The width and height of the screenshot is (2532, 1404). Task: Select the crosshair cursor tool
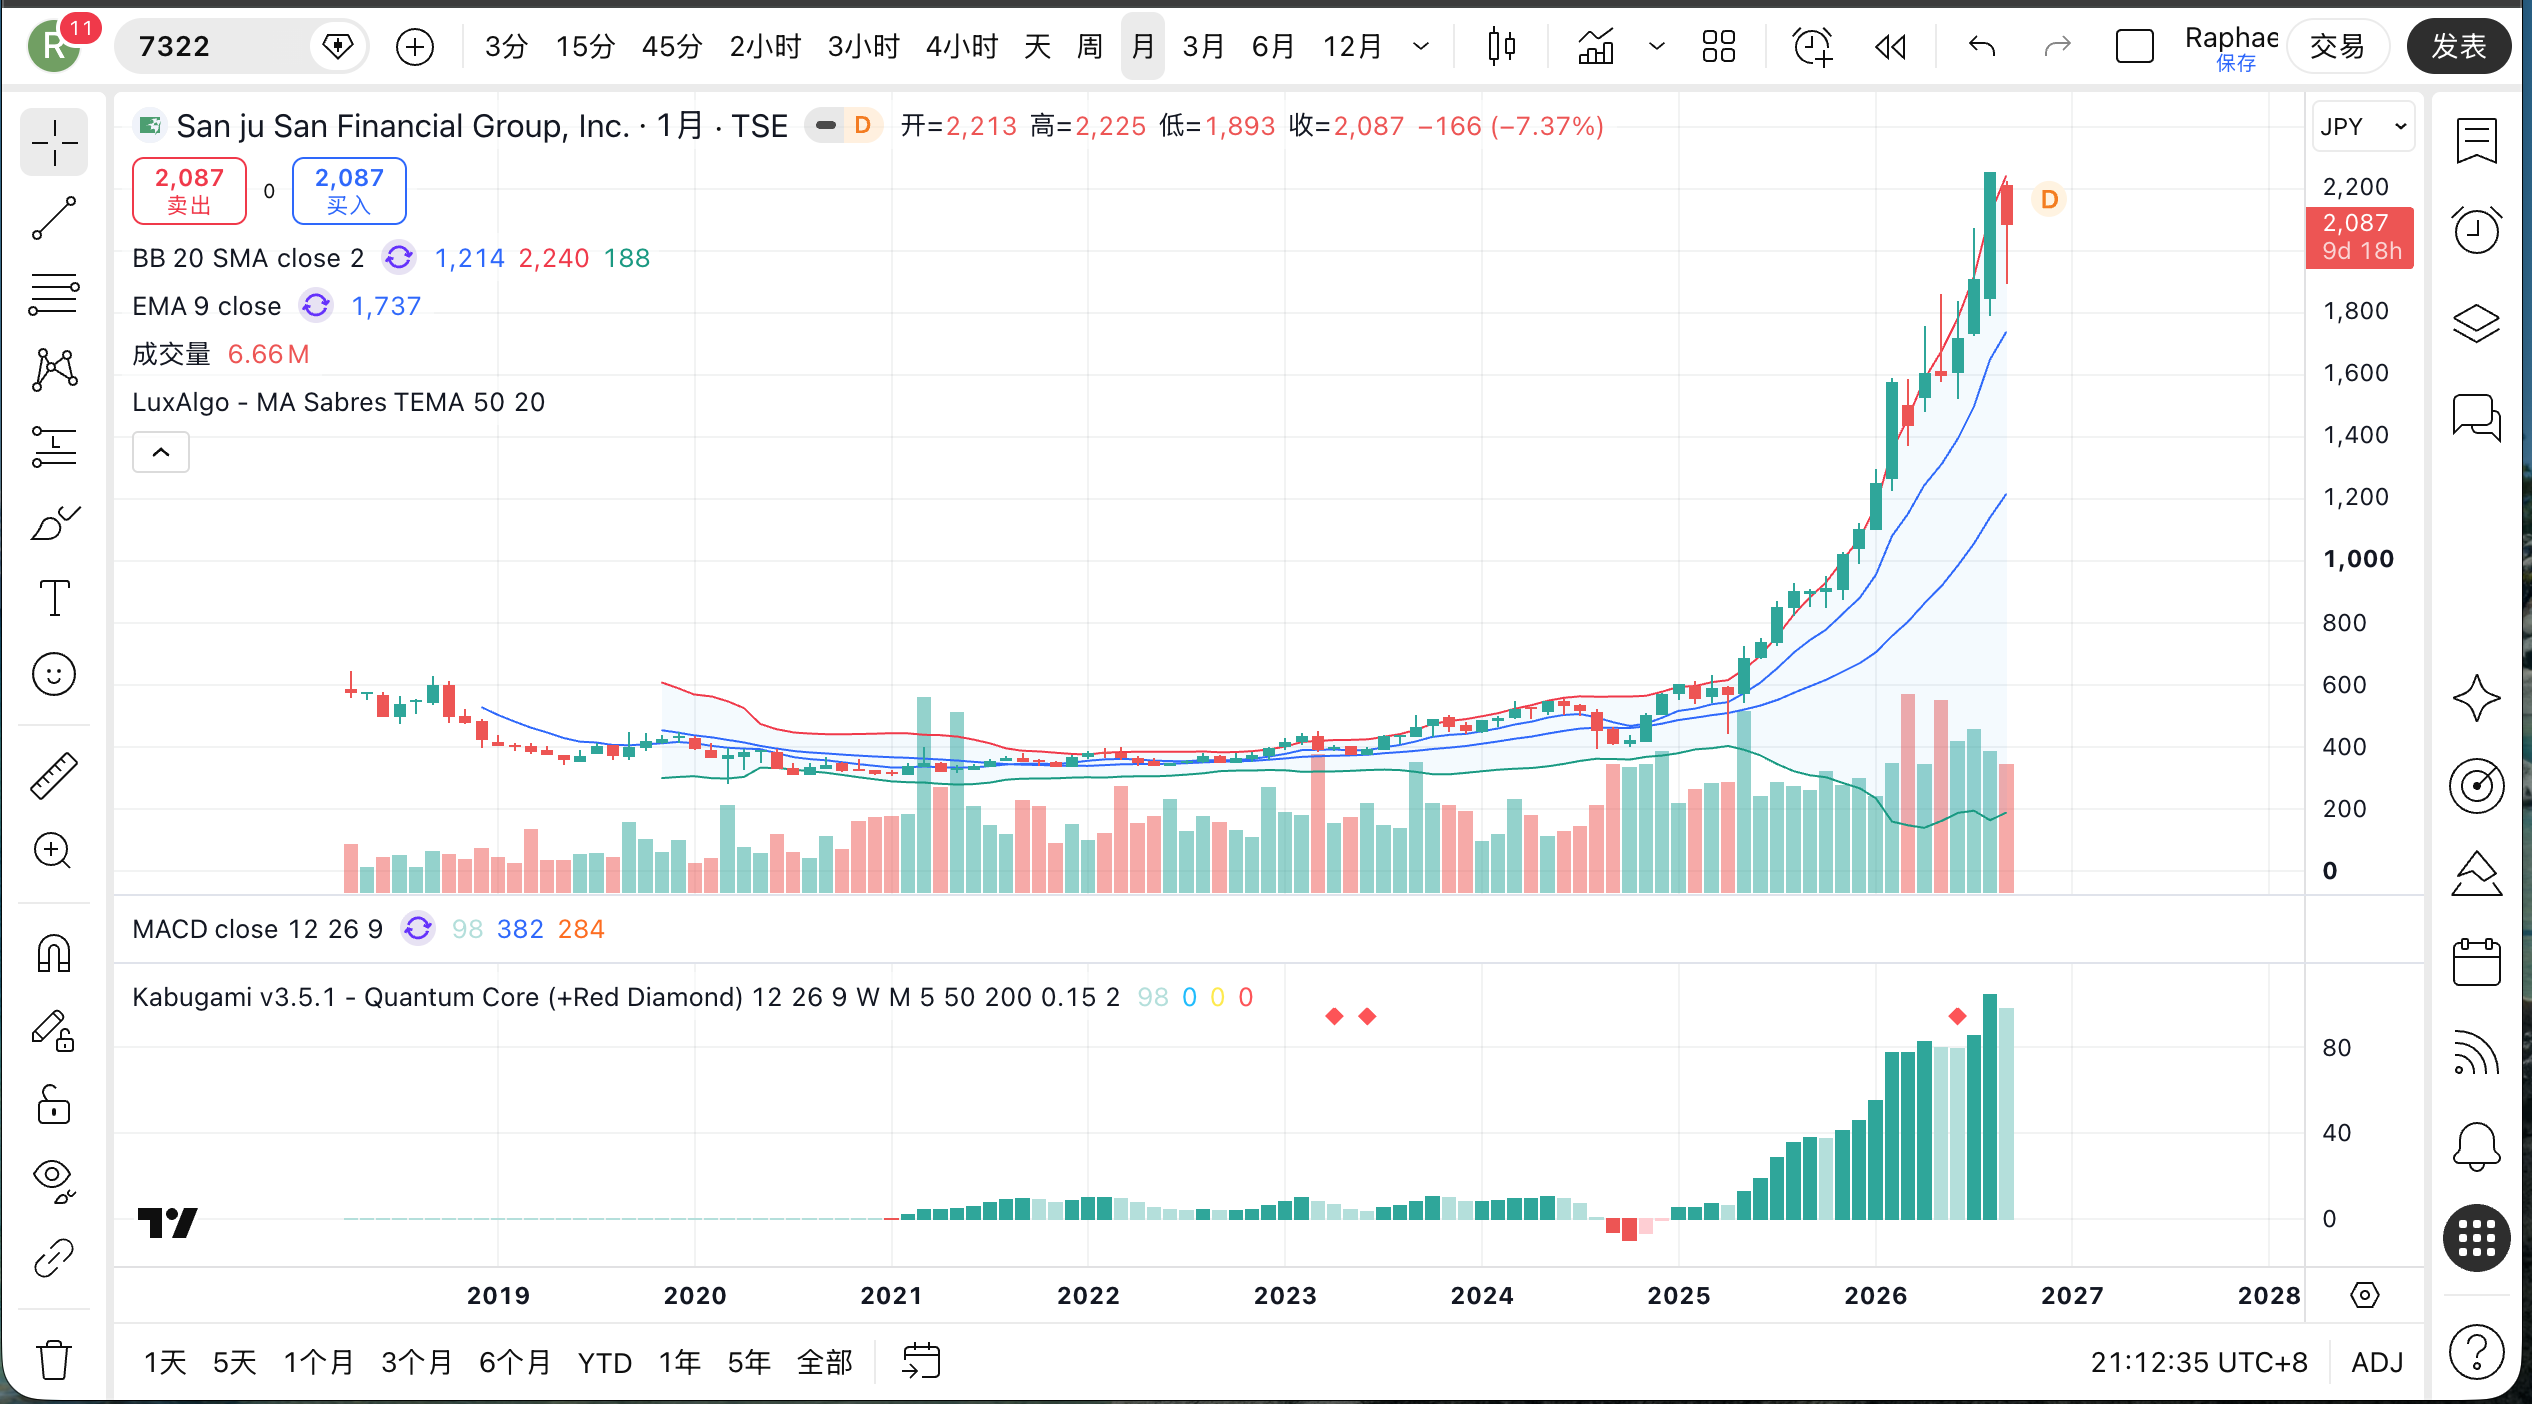(x=54, y=143)
